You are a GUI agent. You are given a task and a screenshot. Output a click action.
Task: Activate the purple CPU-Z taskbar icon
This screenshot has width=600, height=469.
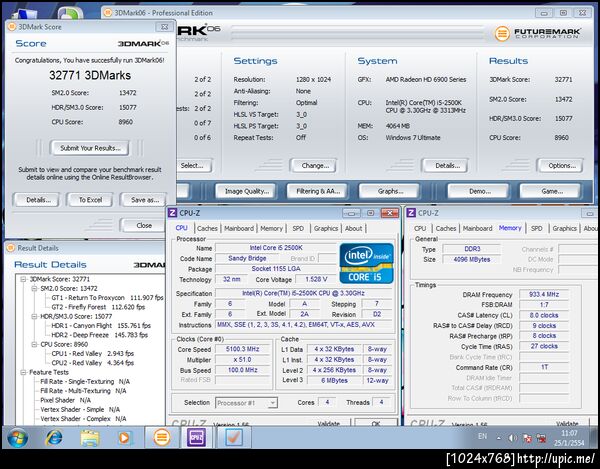pos(197,437)
